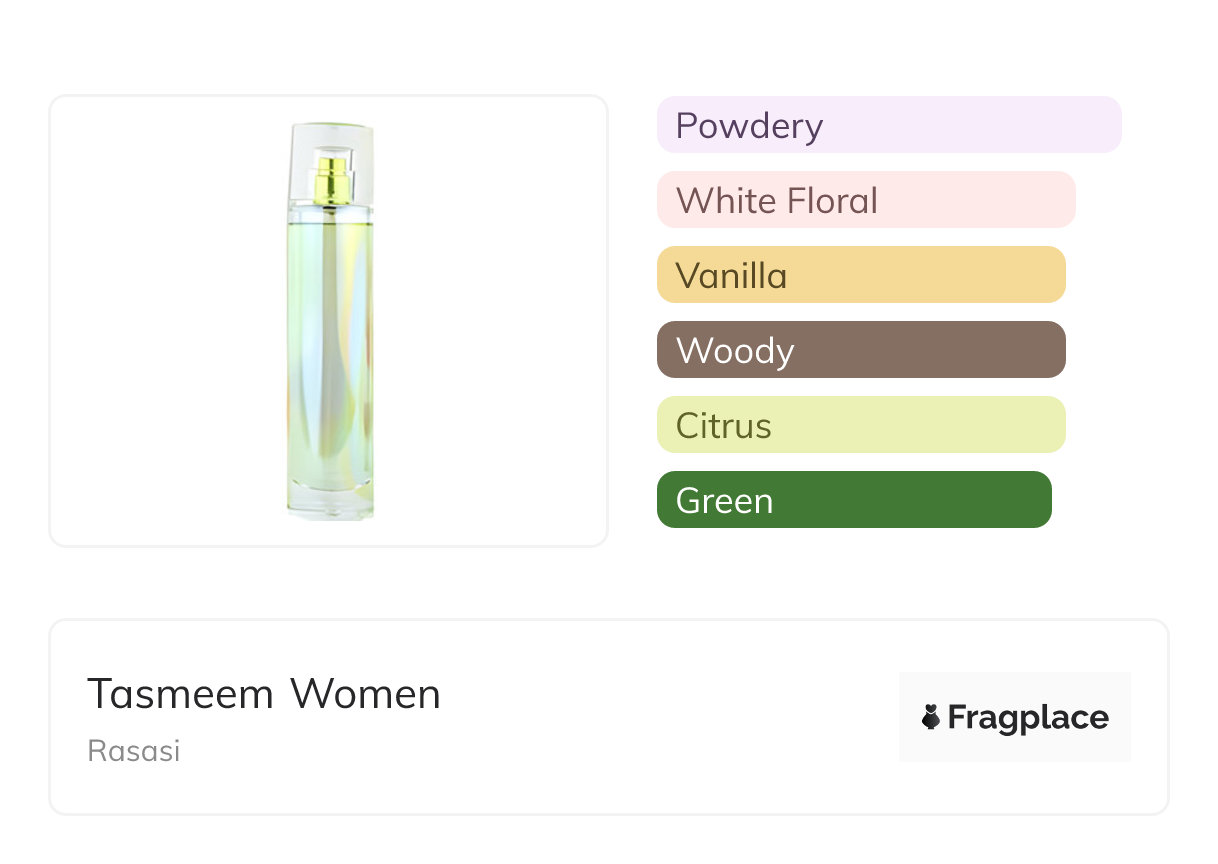Click blank area between title and Fragplace logo

pos(670,717)
